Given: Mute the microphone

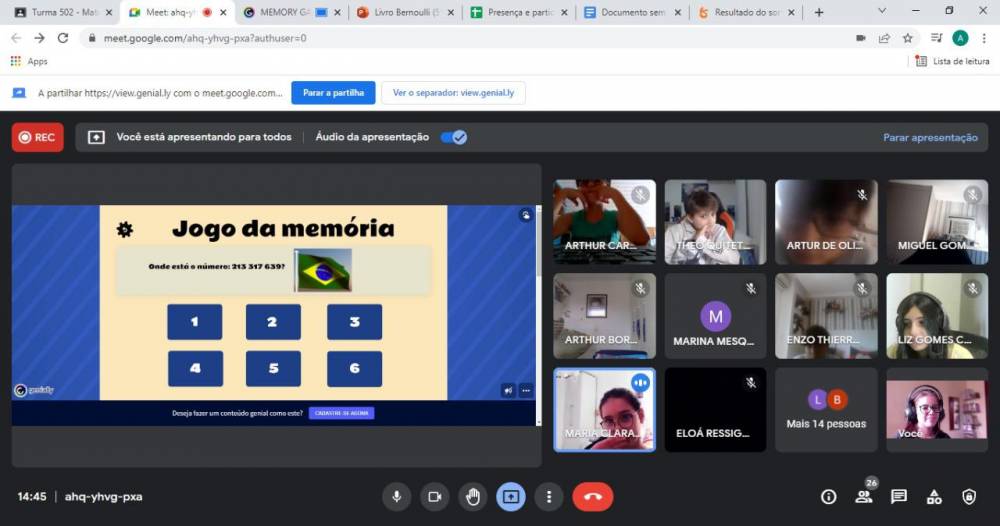Looking at the screenshot, I should coord(397,496).
